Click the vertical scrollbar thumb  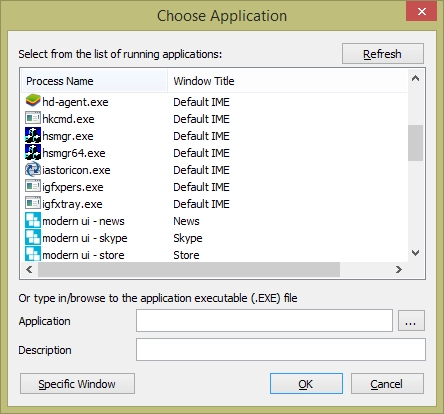coord(415,143)
